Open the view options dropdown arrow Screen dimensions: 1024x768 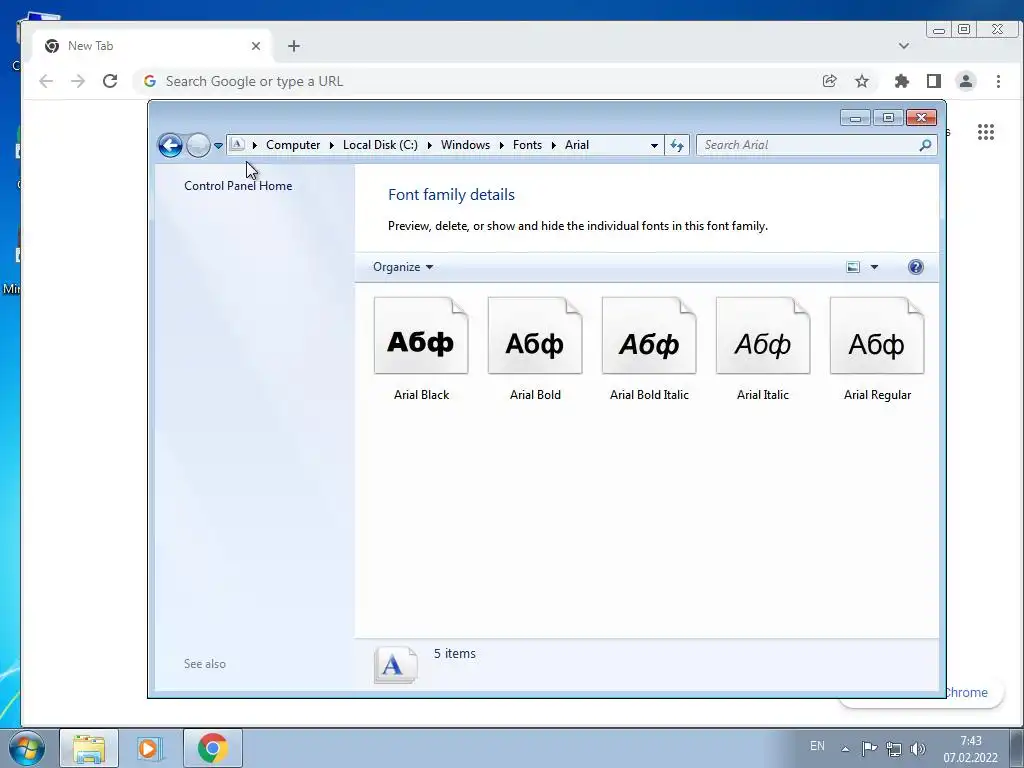[874, 267]
